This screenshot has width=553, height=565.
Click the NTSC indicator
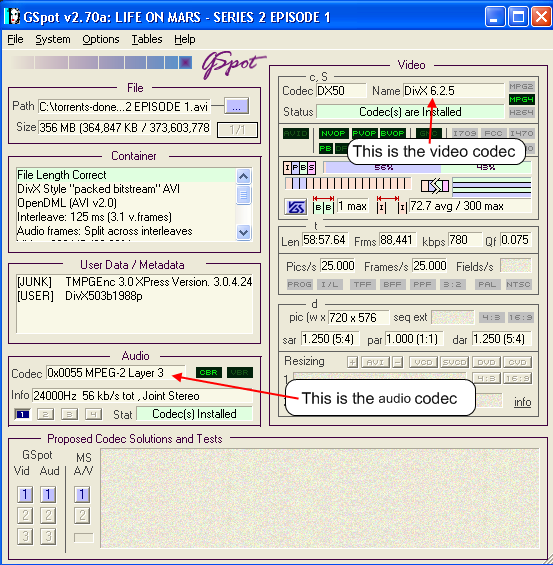[518, 285]
